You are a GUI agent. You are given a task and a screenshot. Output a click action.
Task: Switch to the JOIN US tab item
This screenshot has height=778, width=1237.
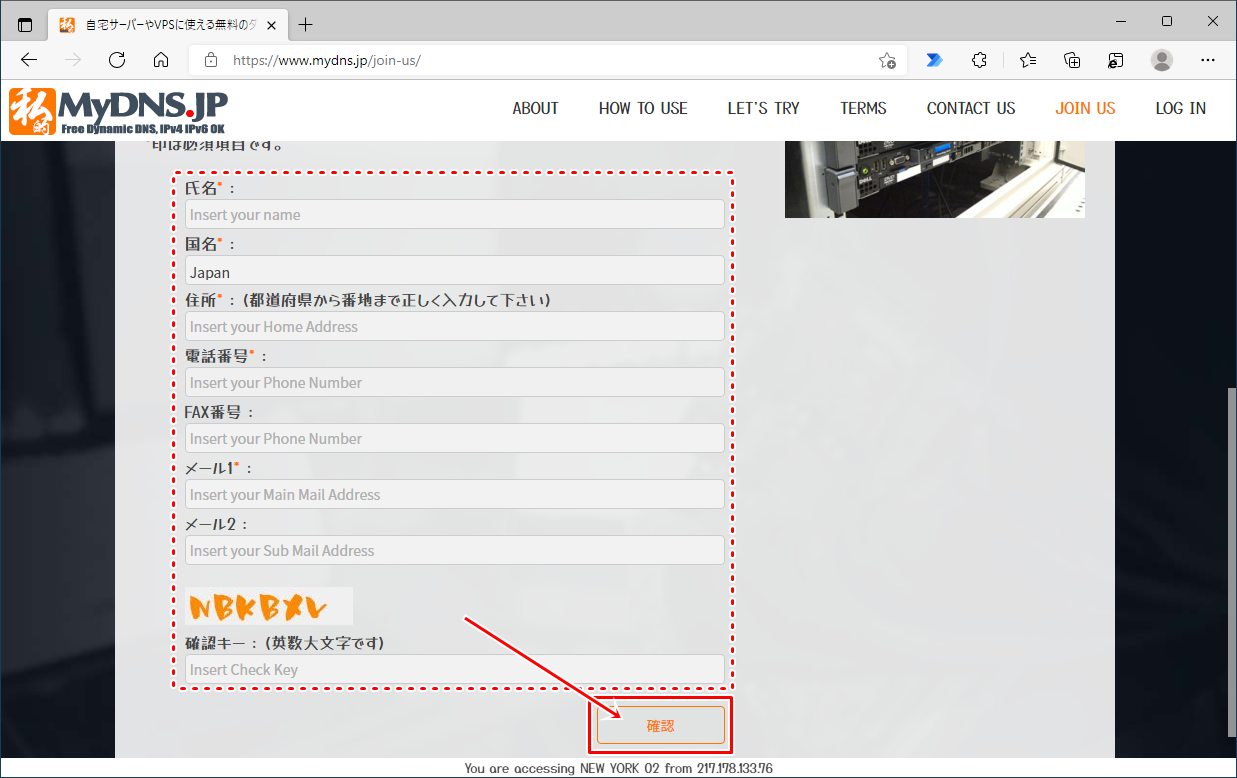coord(1085,108)
